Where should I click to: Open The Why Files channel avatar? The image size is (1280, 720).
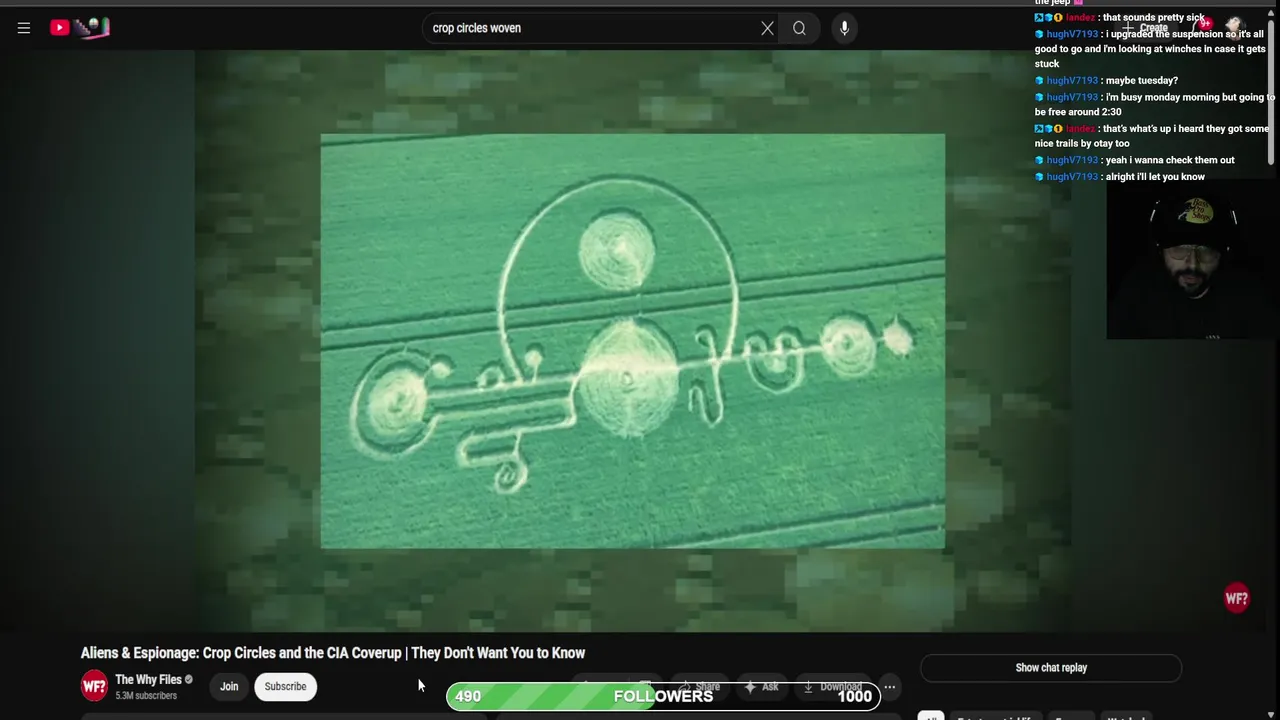click(94, 686)
